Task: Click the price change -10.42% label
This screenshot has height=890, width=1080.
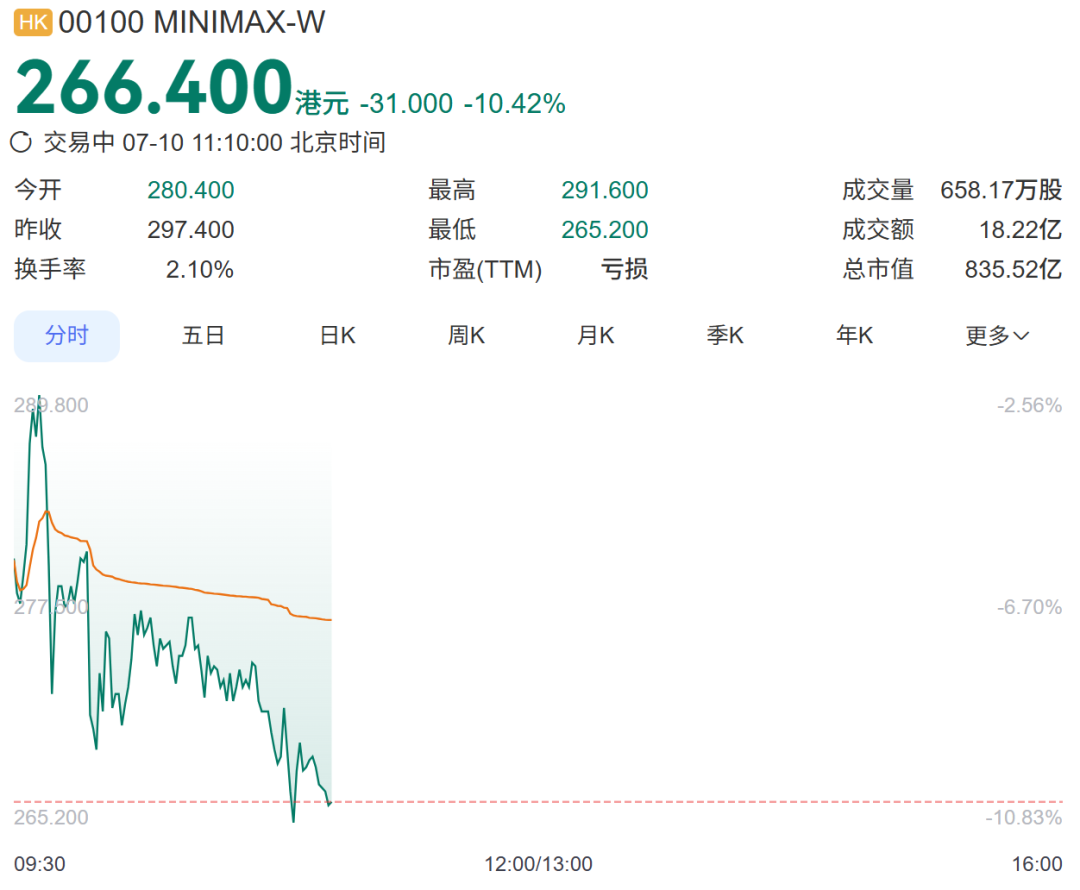Action: coord(515,103)
